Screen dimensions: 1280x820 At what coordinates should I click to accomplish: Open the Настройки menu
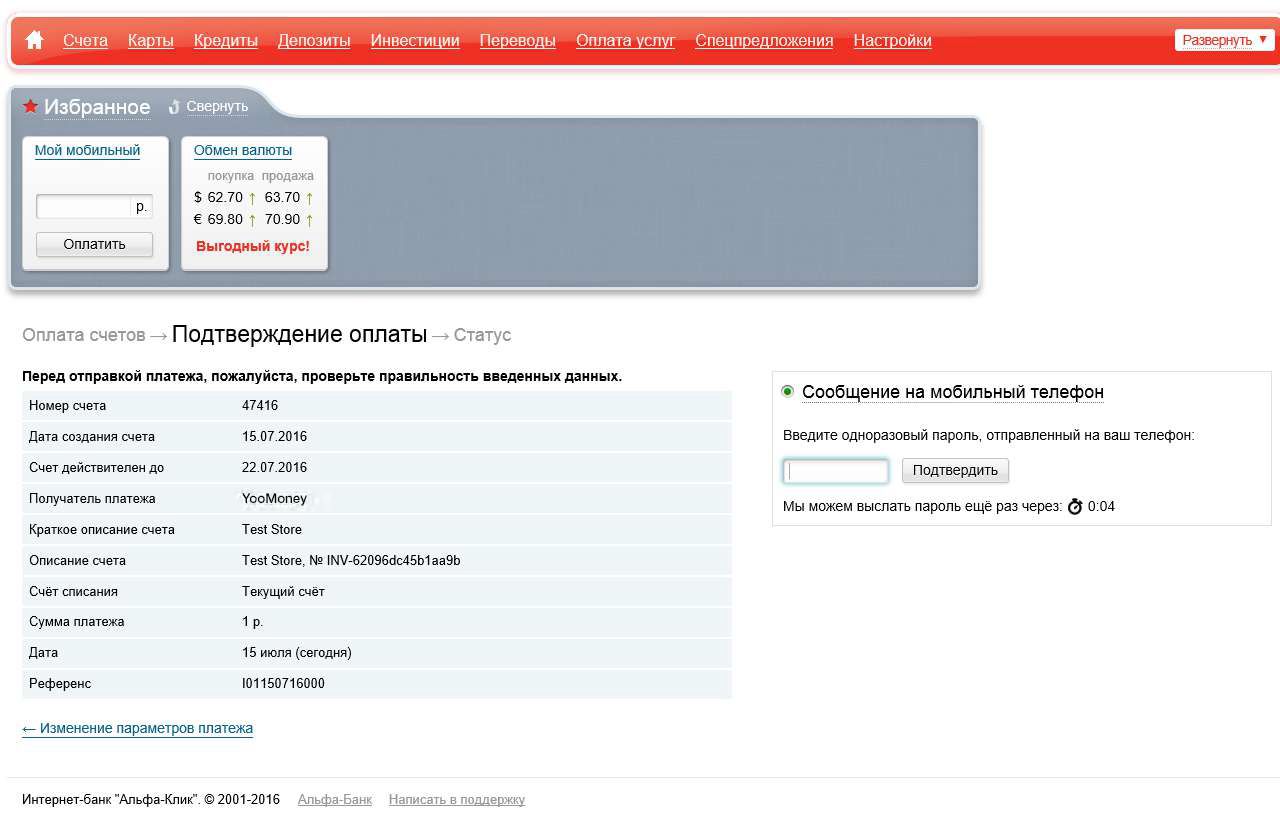893,40
